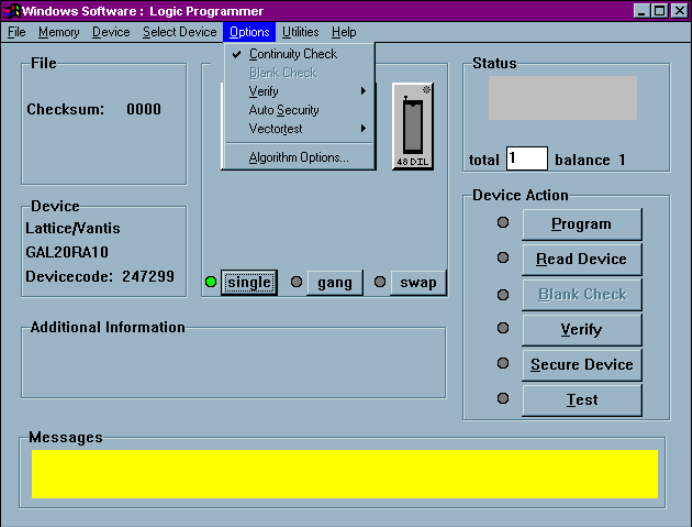Click the 48 DIL socket icon
The image size is (692, 527).
(413, 126)
